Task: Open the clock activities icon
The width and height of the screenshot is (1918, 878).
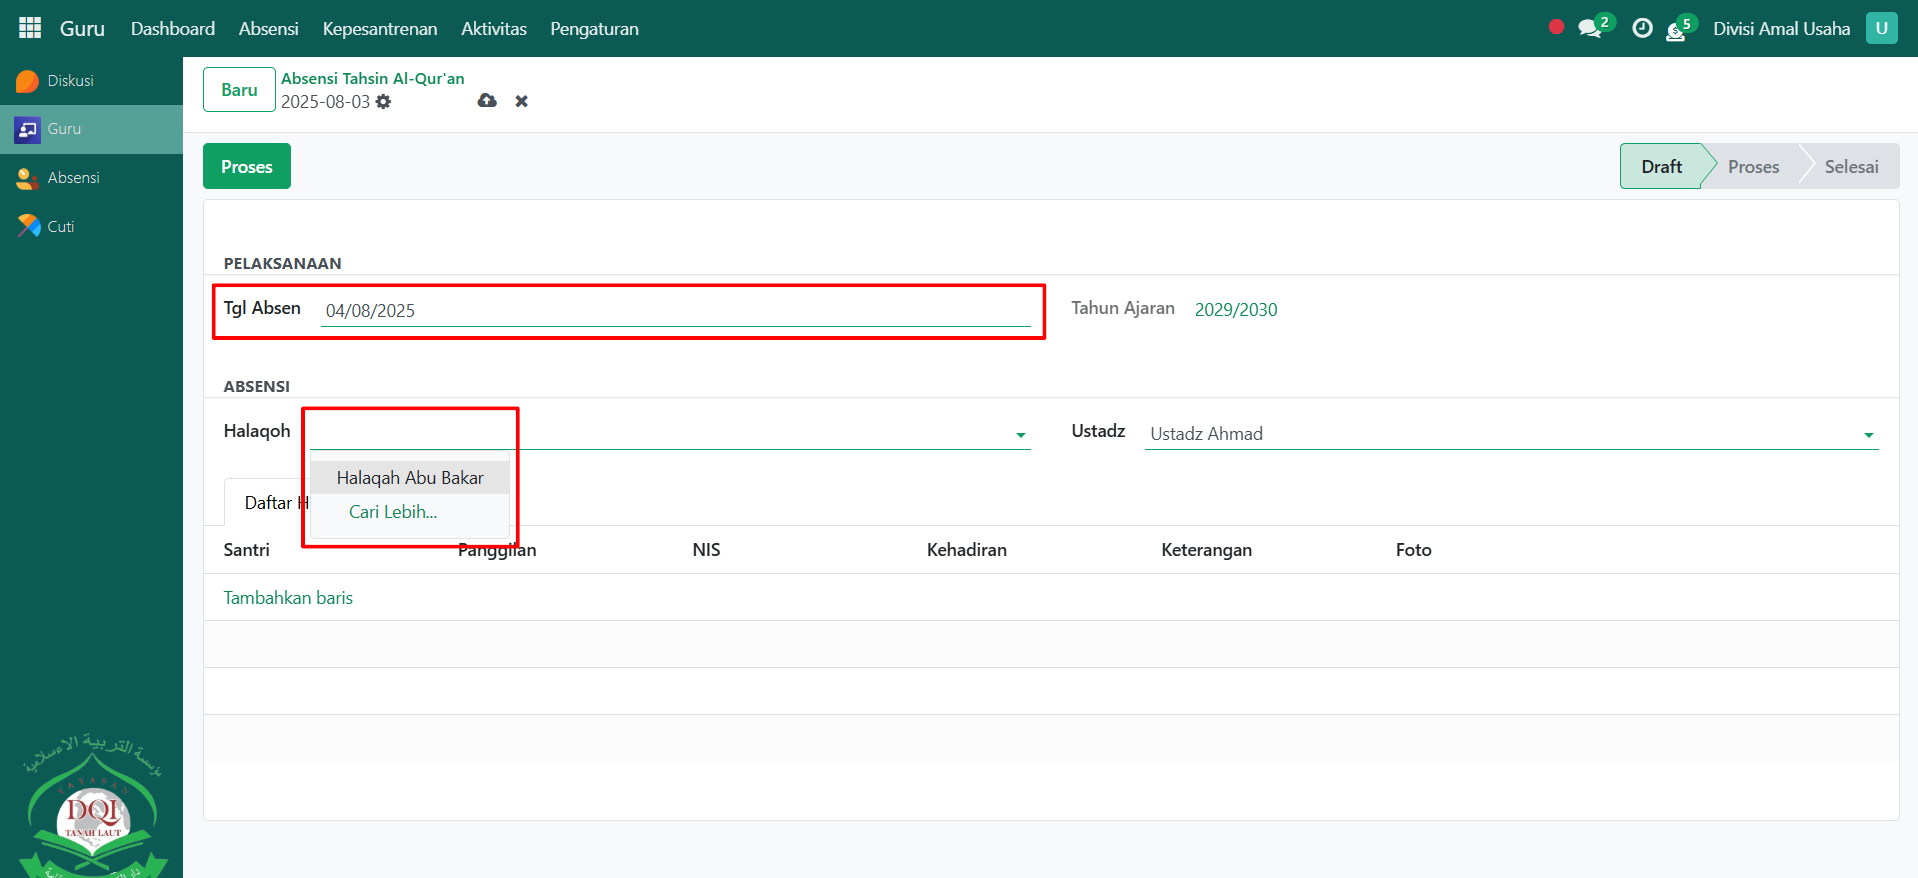Action: point(1642,28)
